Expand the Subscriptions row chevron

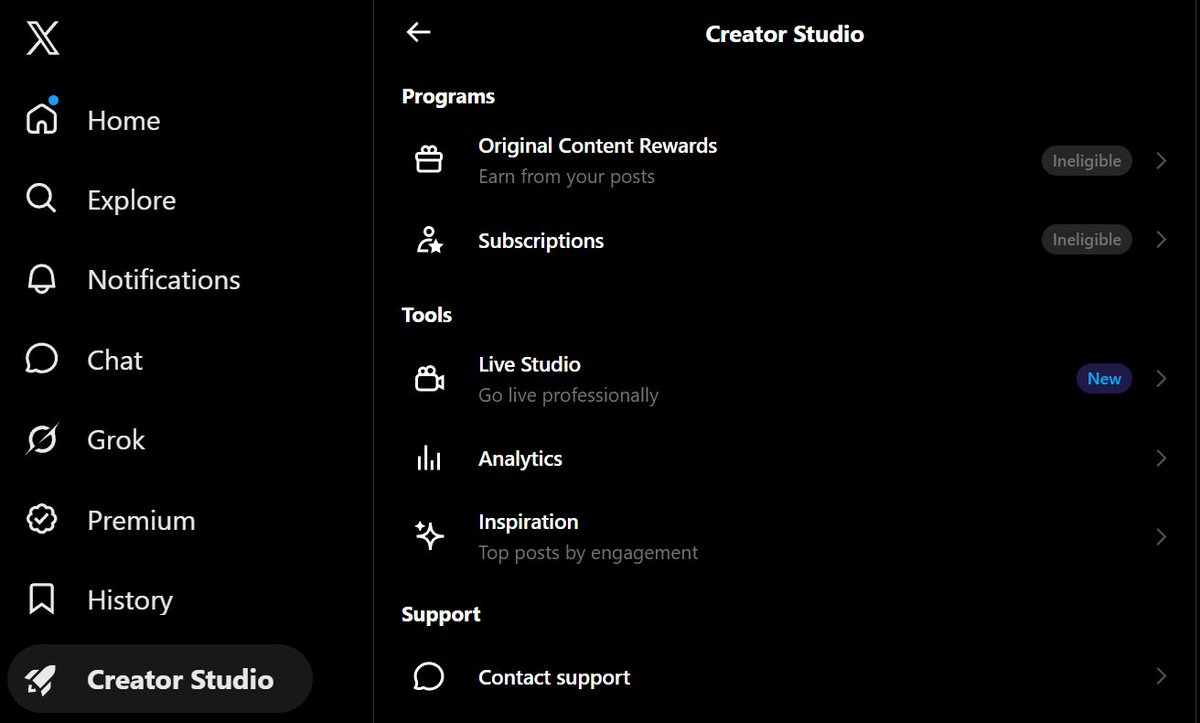tap(1161, 239)
